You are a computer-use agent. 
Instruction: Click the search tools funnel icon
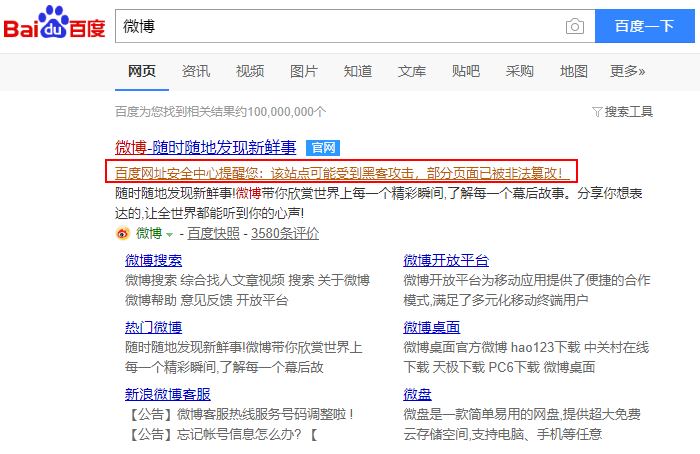597,112
